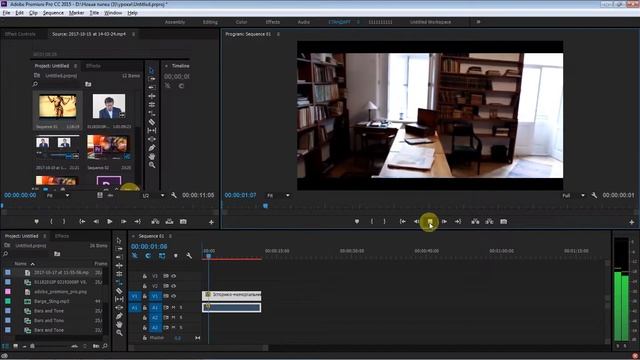Toggle lock on track V3
640x360 pixels.
point(144,276)
